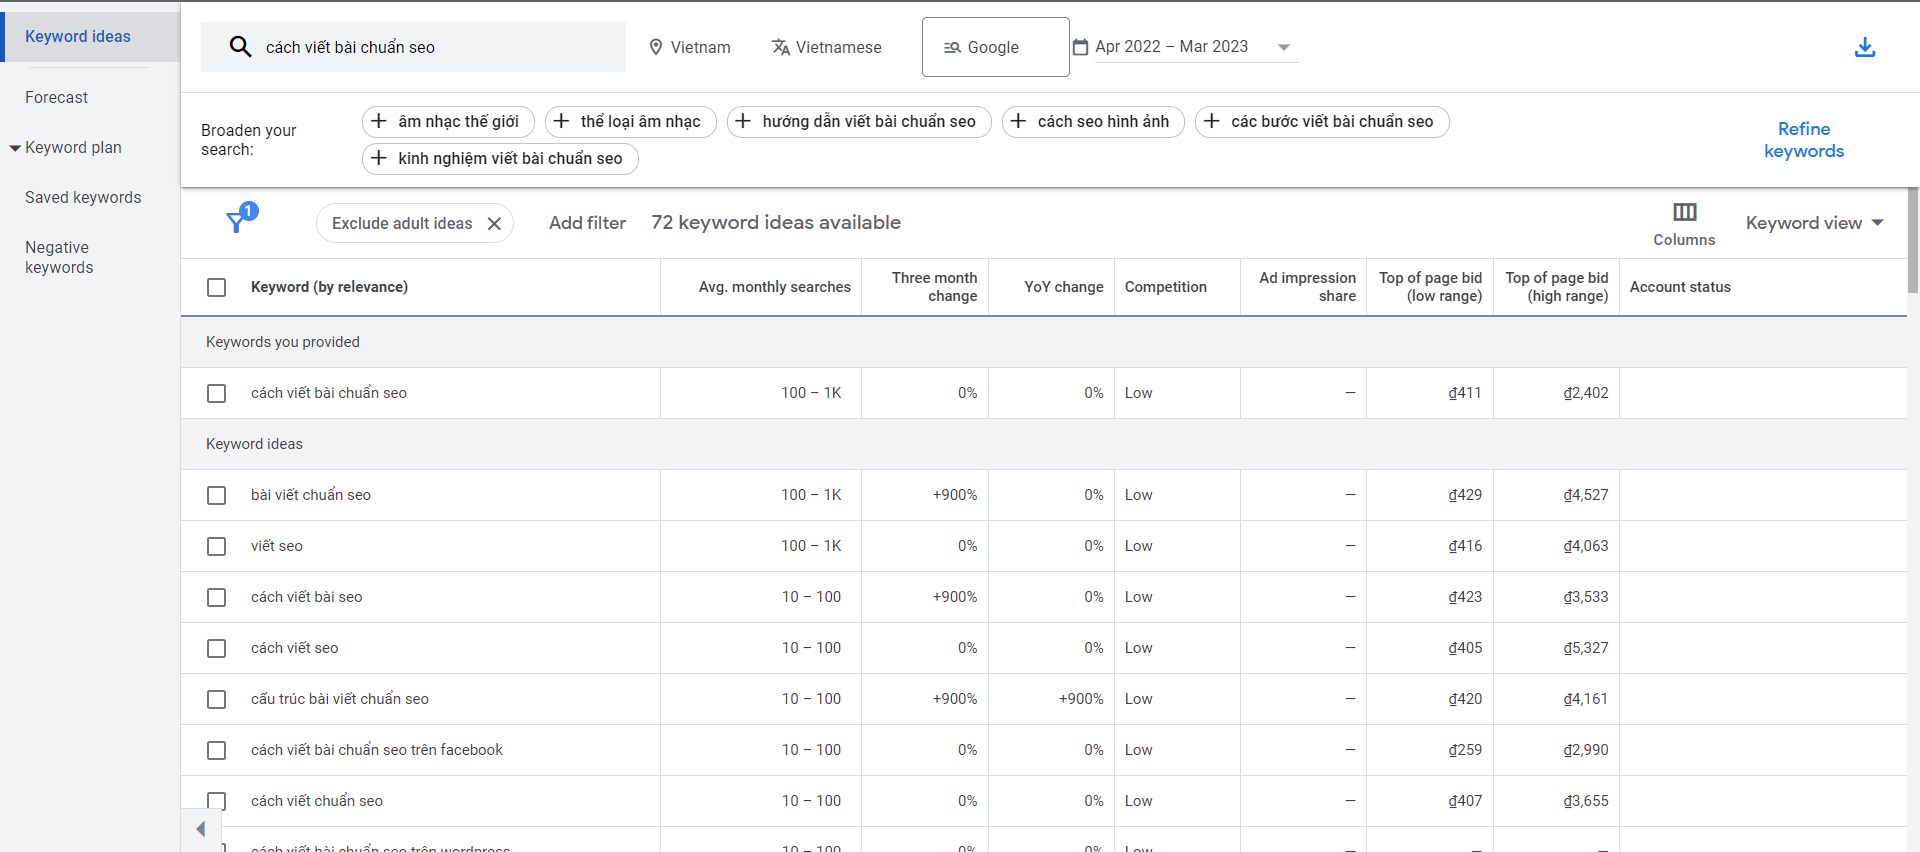Expand the date range dropdown arrow
This screenshot has height=852, width=1920.
[x=1284, y=47]
